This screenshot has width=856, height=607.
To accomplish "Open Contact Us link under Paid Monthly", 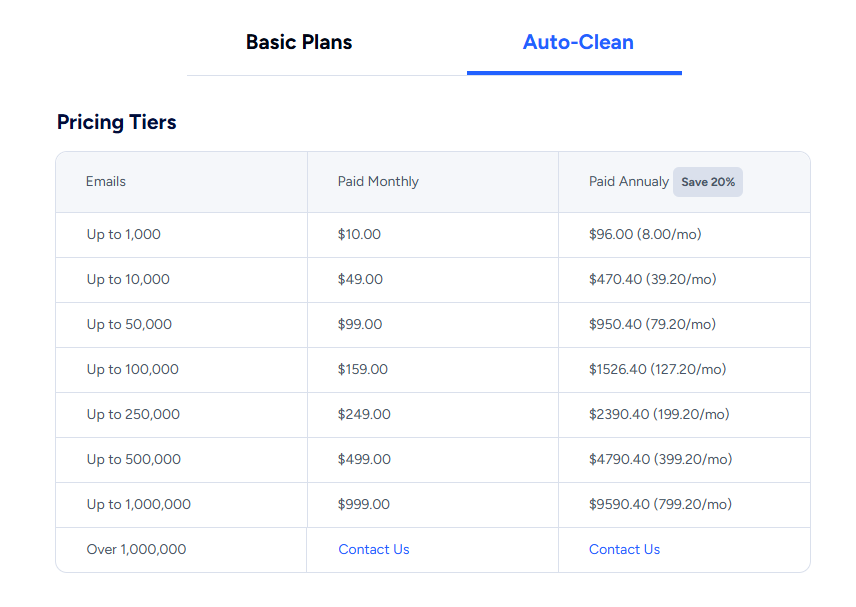I will [374, 549].
